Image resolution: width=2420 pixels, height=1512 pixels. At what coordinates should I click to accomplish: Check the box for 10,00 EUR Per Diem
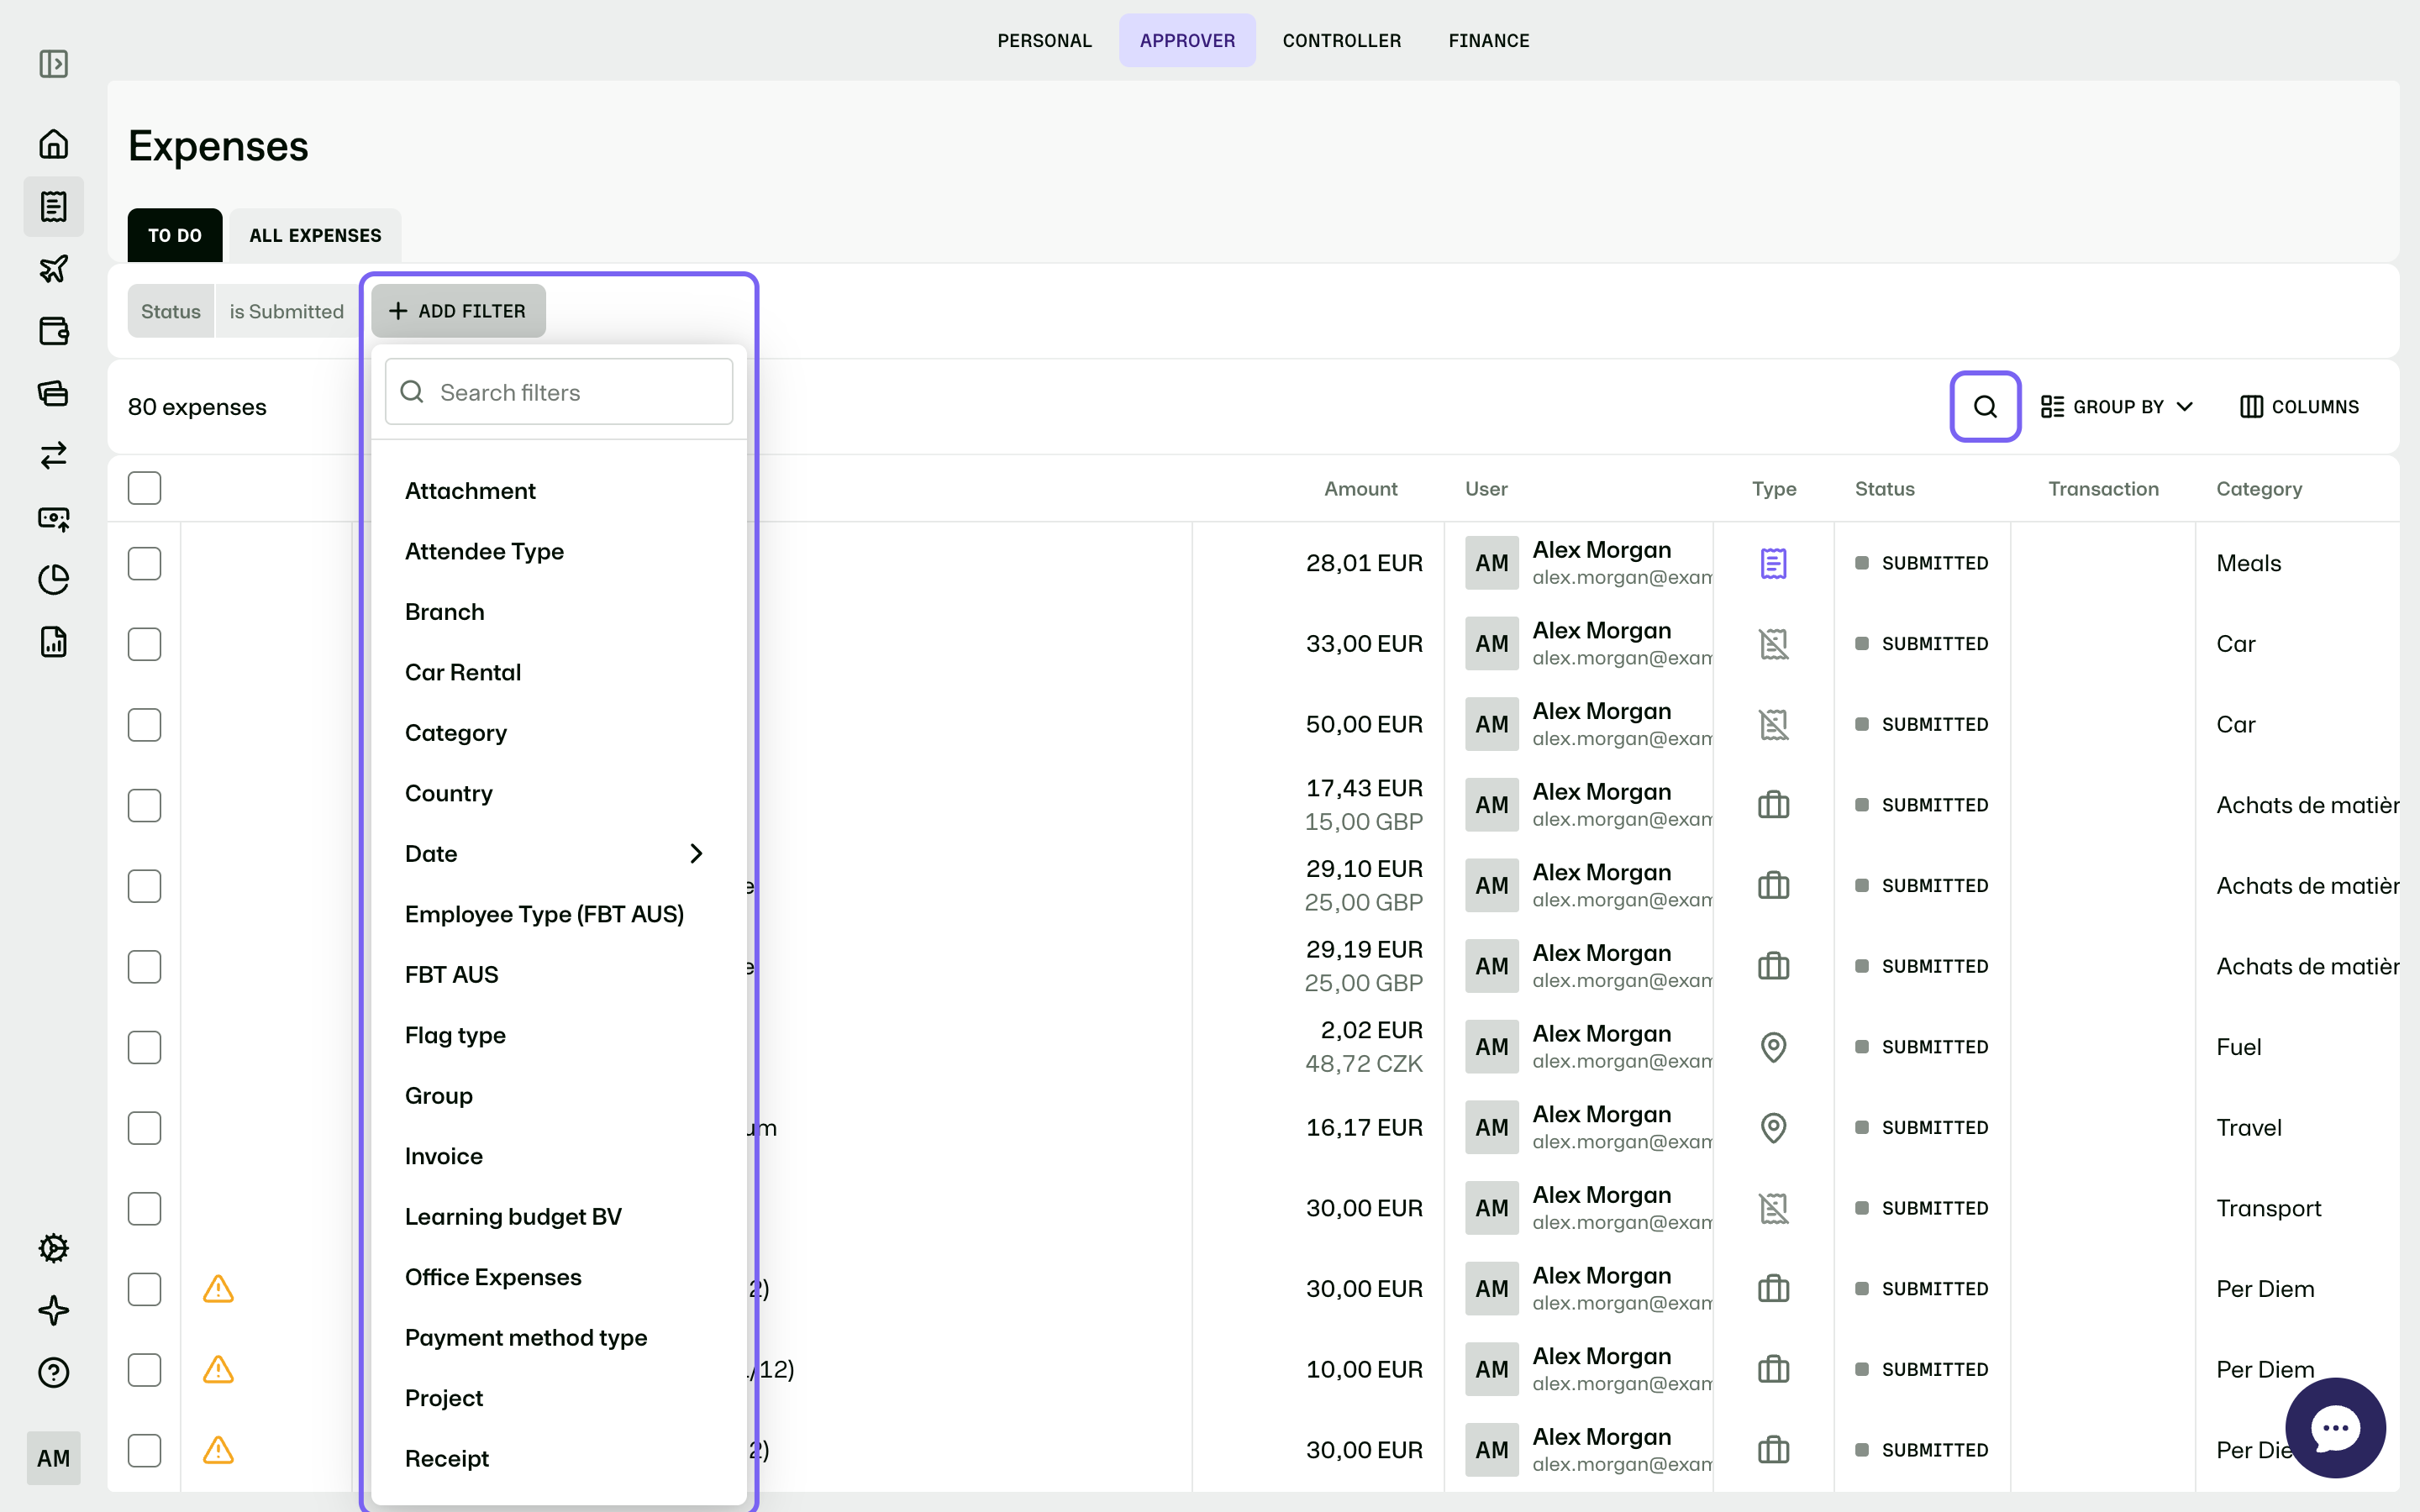click(x=144, y=1369)
